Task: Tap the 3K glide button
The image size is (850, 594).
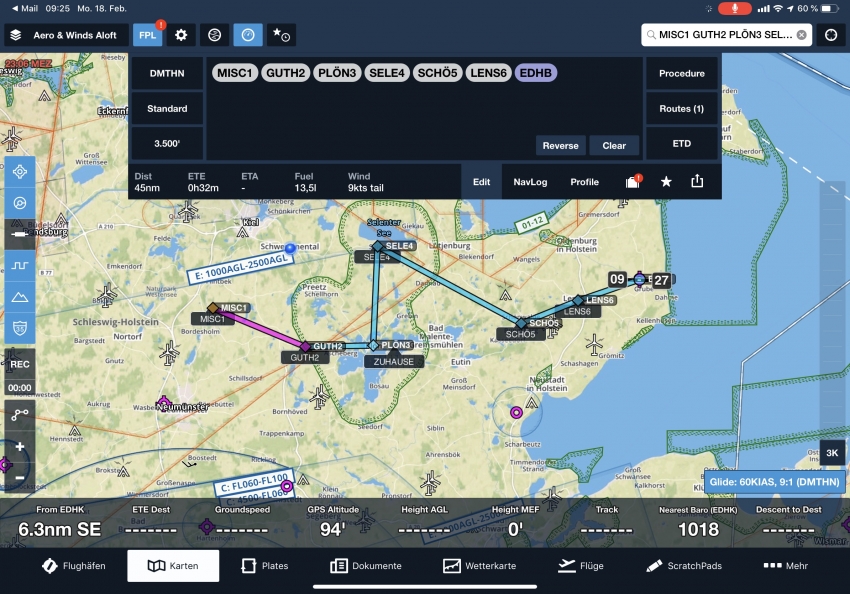Action: point(832,453)
